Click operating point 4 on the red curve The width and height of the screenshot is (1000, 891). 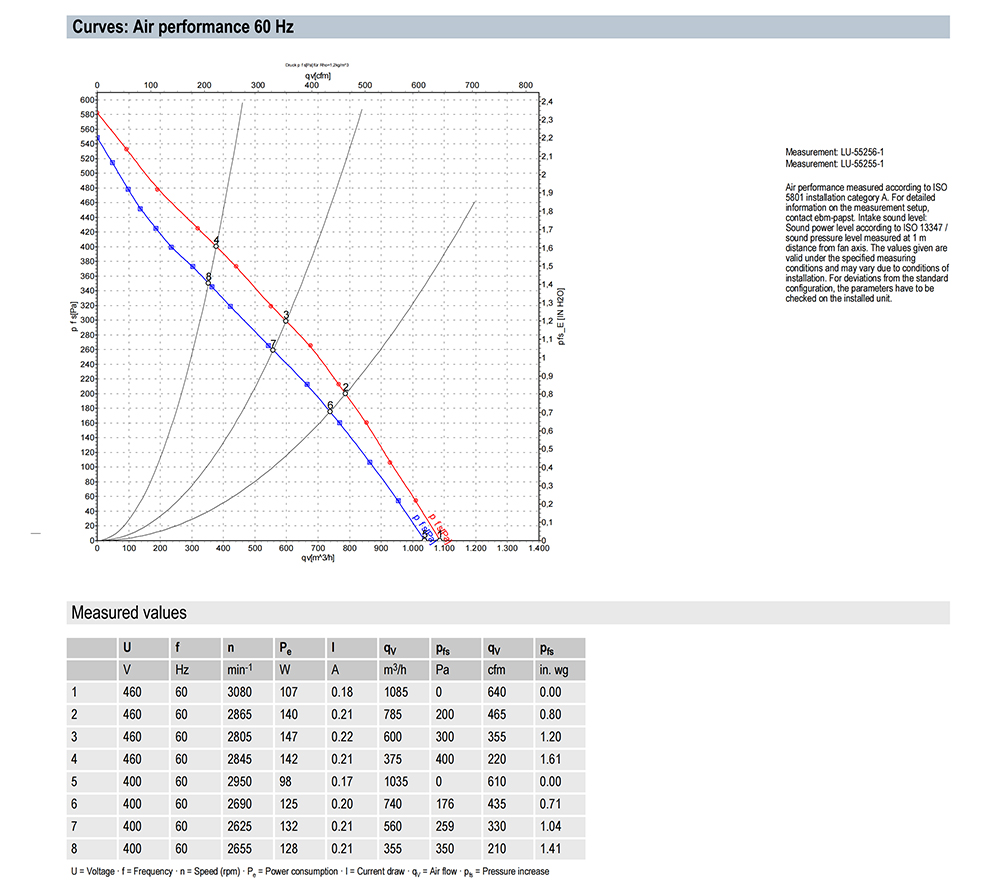pyautogui.click(x=215, y=245)
